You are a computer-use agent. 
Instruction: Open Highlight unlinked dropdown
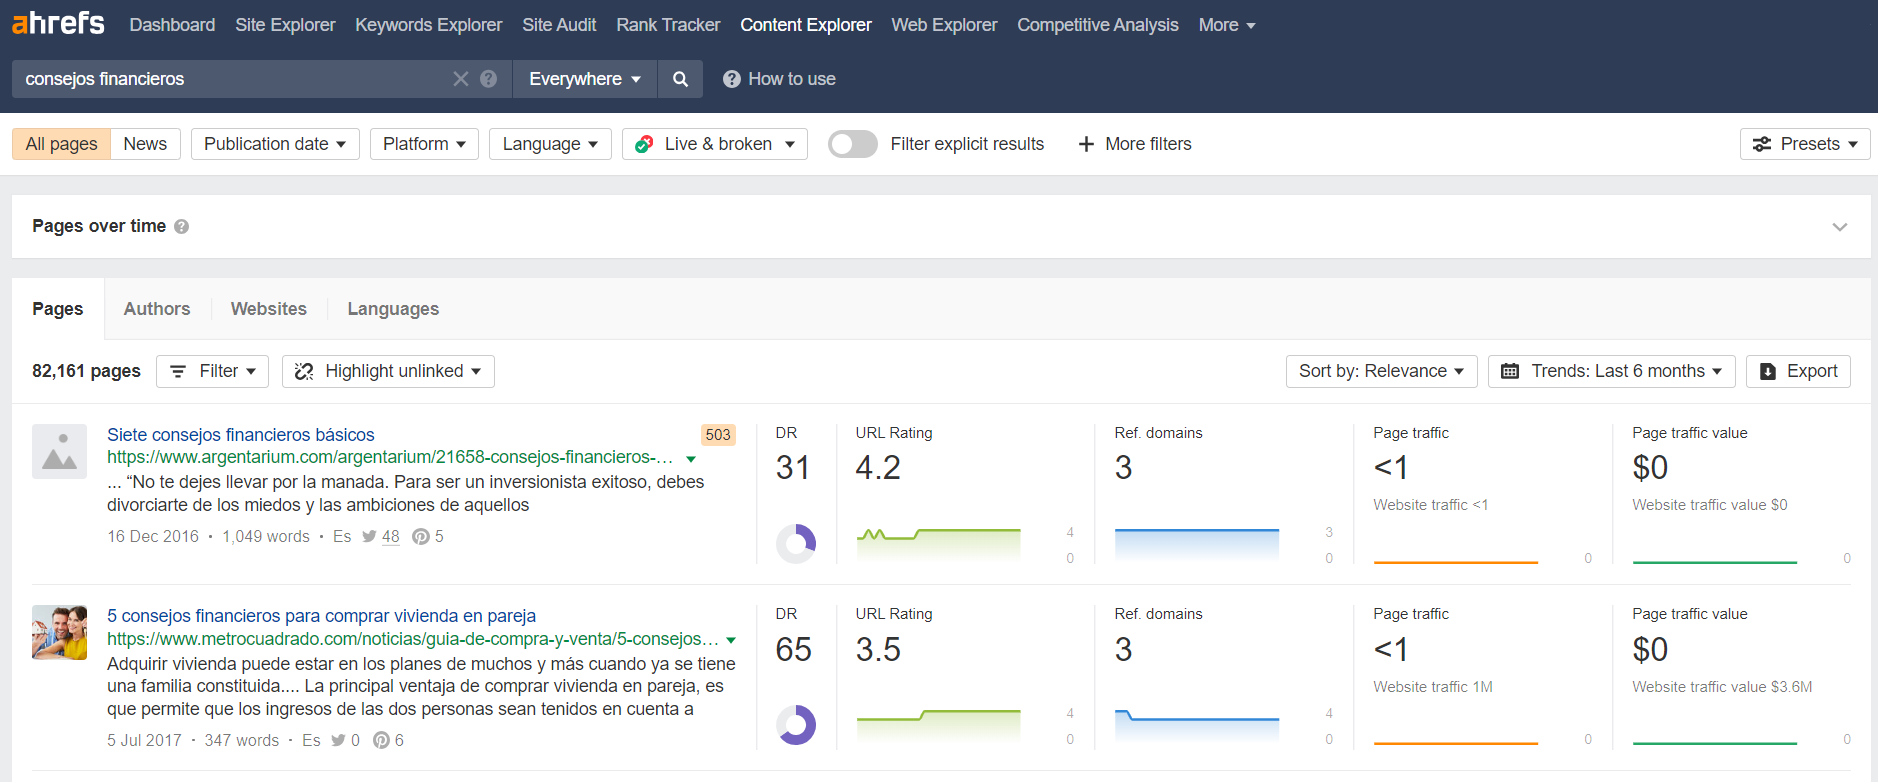388,371
